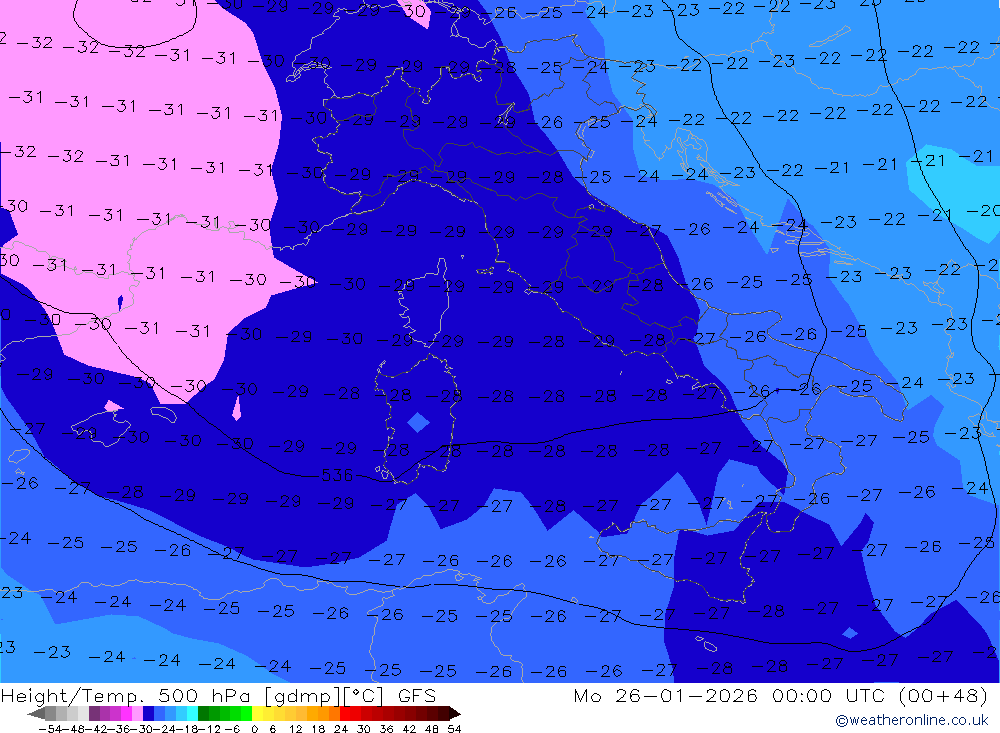Select the title text 'Height/Temp. 500 hPa [gdmp][°C] GFS'
The height and width of the screenshot is (733, 1000).
[219, 695]
